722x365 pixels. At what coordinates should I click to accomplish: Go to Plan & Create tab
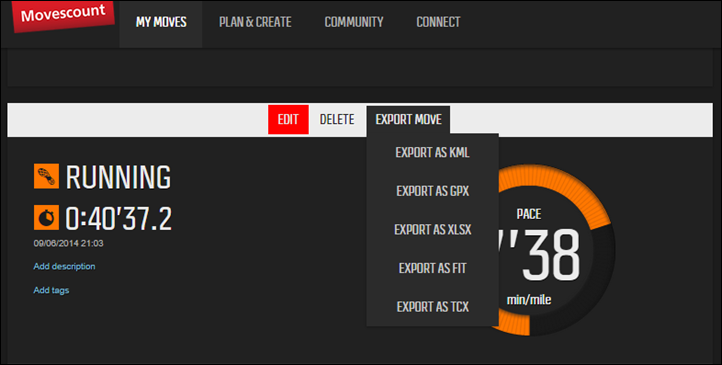pyautogui.click(x=255, y=22)
